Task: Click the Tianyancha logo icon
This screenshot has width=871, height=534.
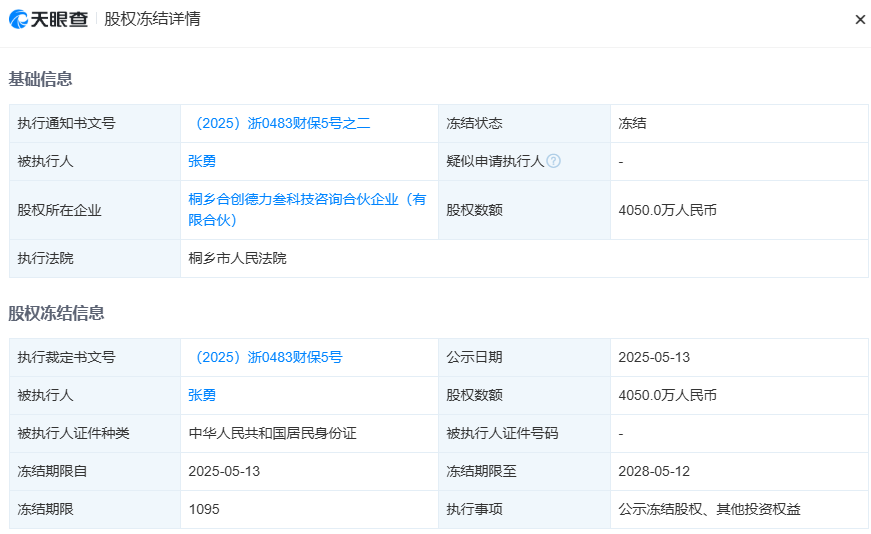Action: pyautogui.click(x=20, y=19)
